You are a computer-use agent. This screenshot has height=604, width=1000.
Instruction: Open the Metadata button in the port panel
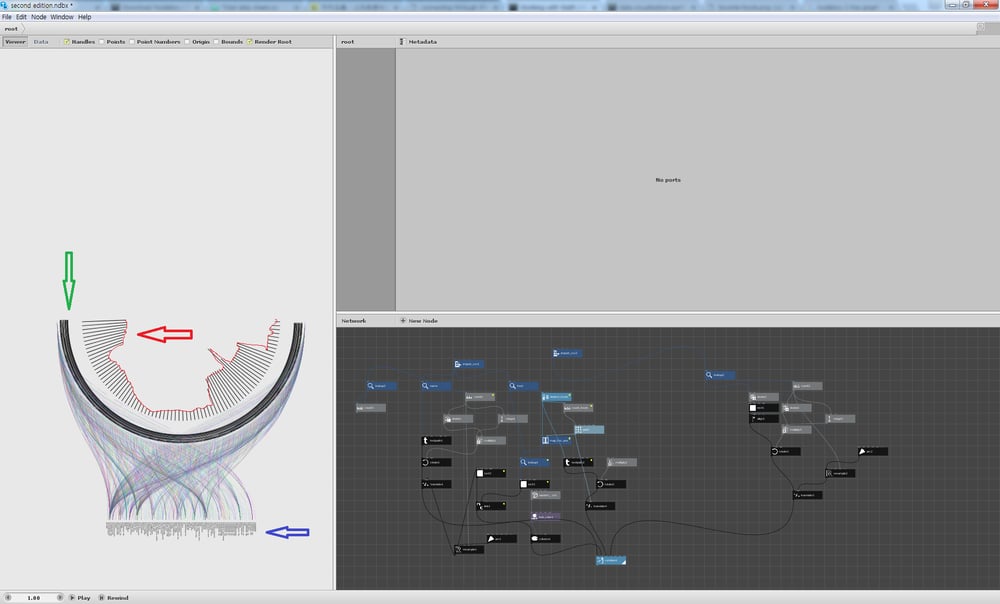(418, 42)
